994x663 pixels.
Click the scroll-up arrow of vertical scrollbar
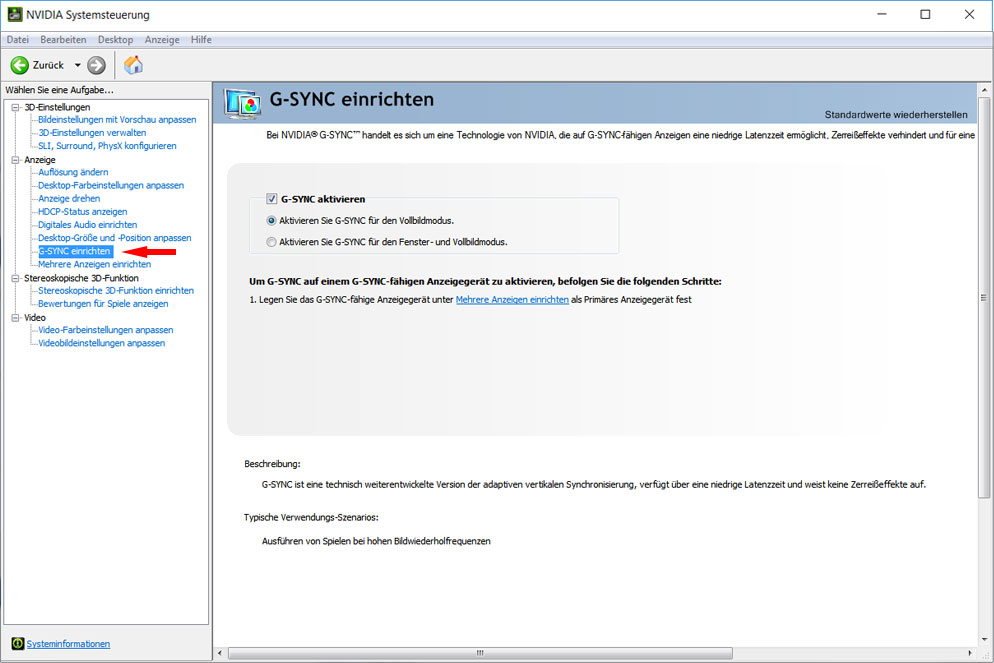click(984, 89)
